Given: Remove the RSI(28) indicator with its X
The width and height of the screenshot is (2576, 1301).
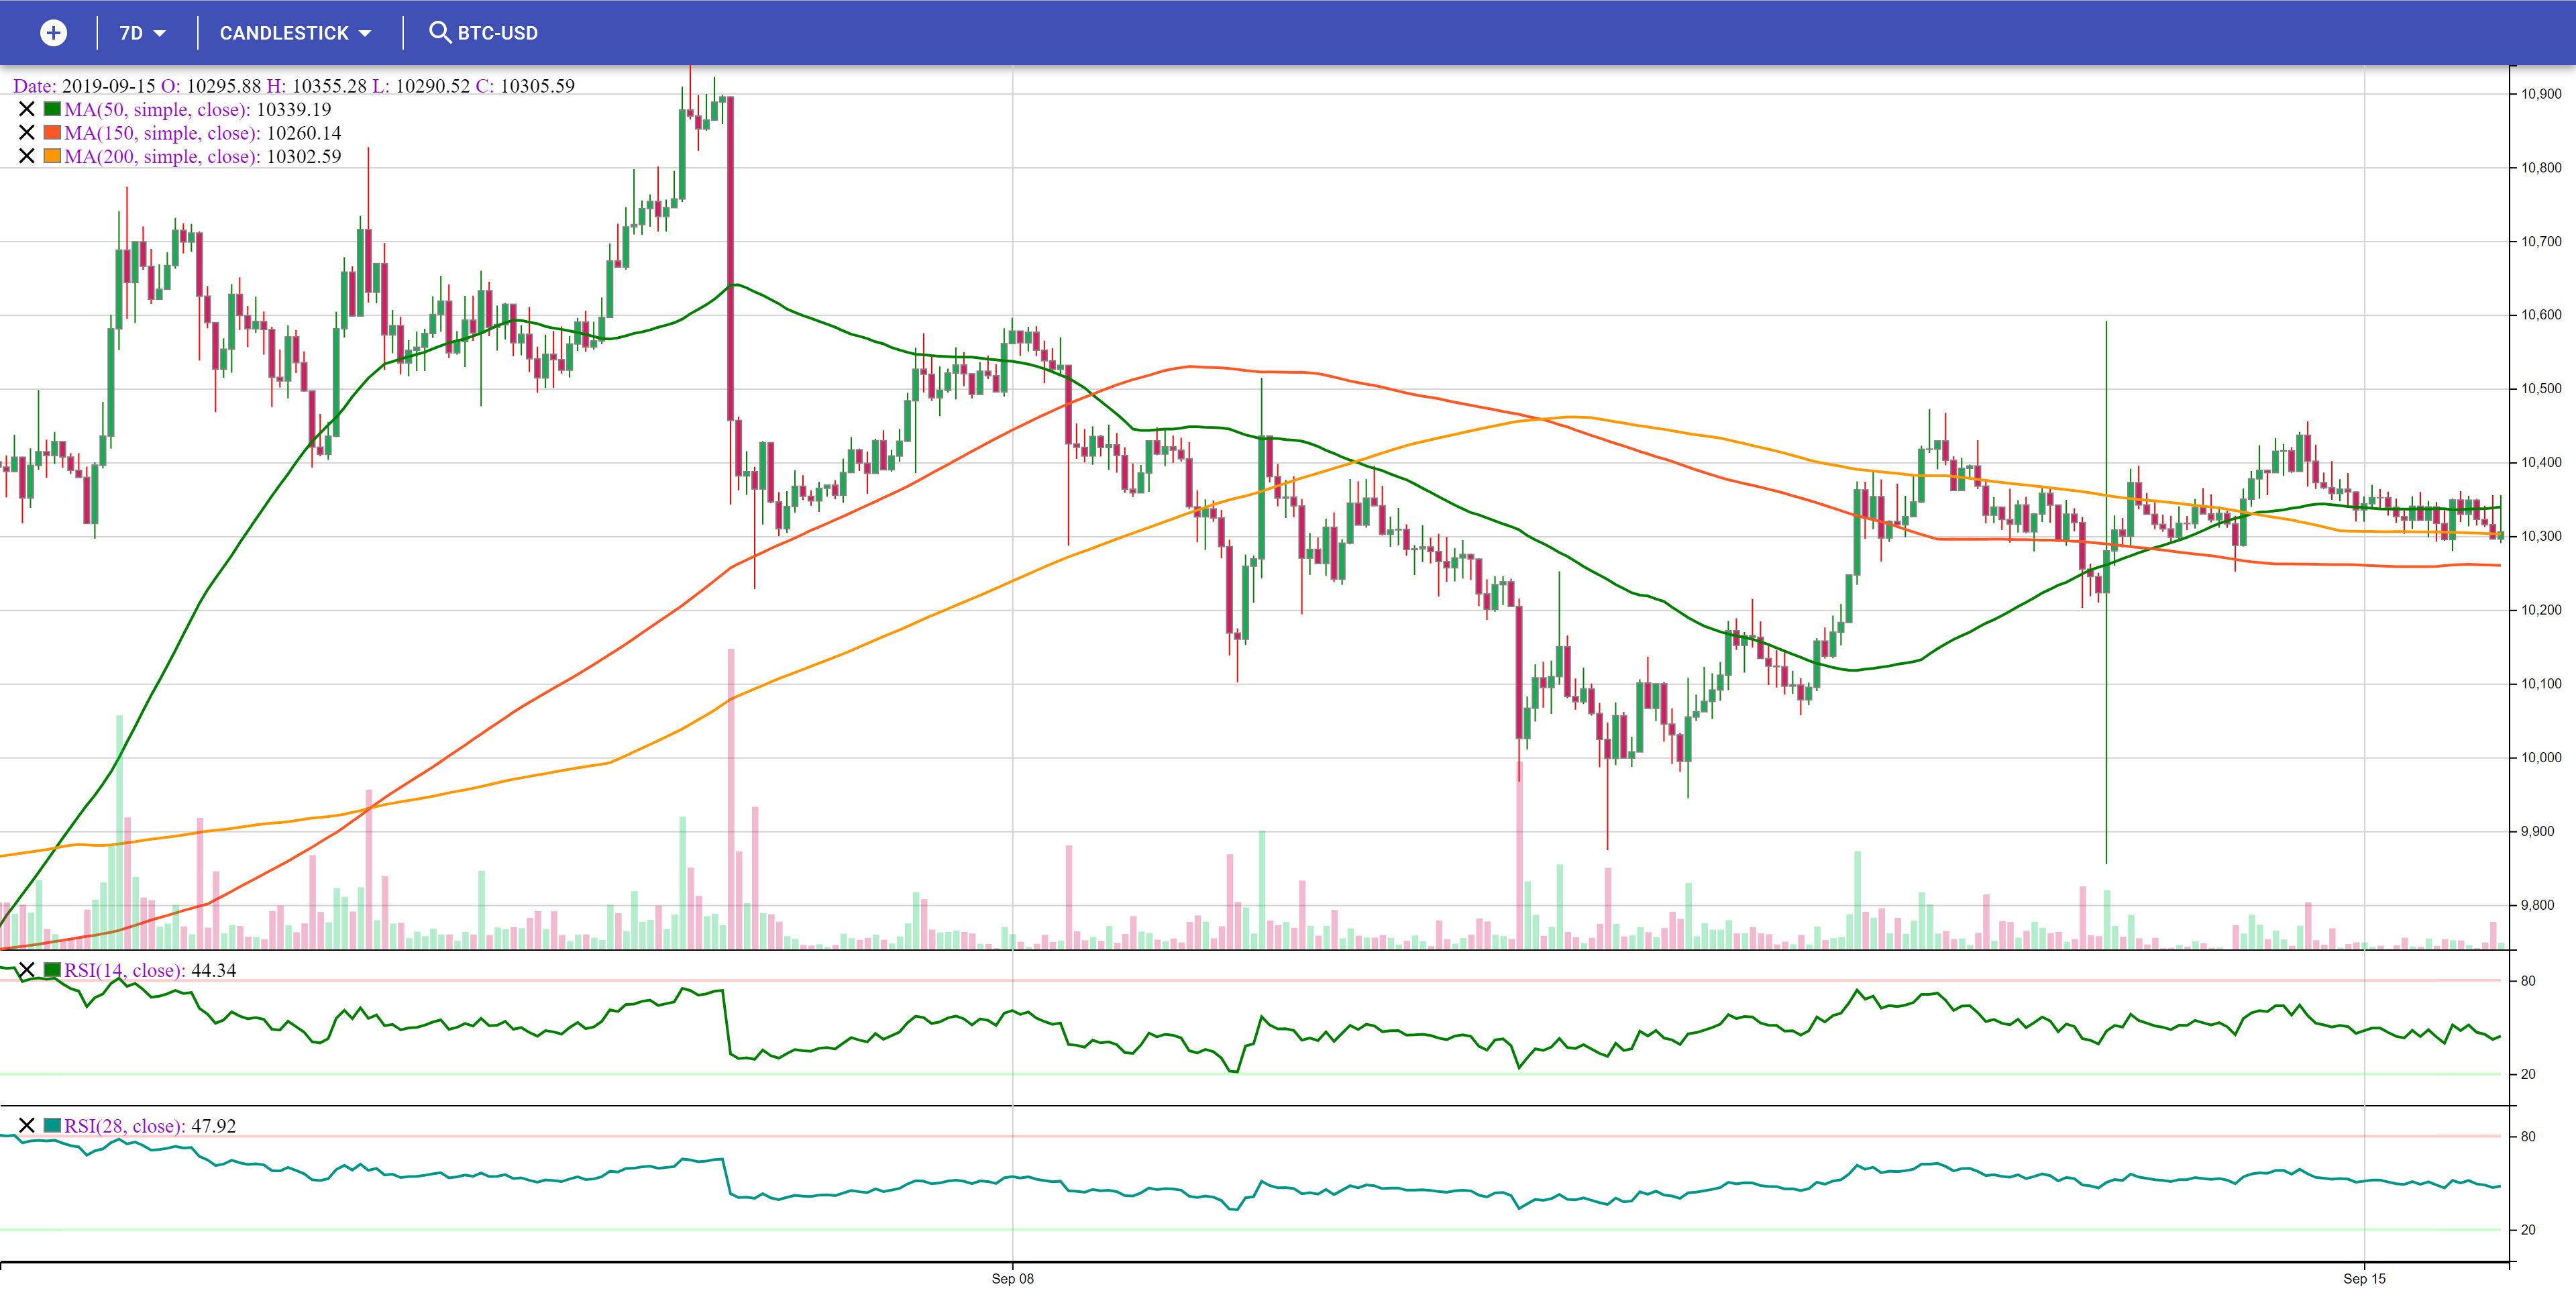Looking at the screenshot, I should tap(27, 1125).
